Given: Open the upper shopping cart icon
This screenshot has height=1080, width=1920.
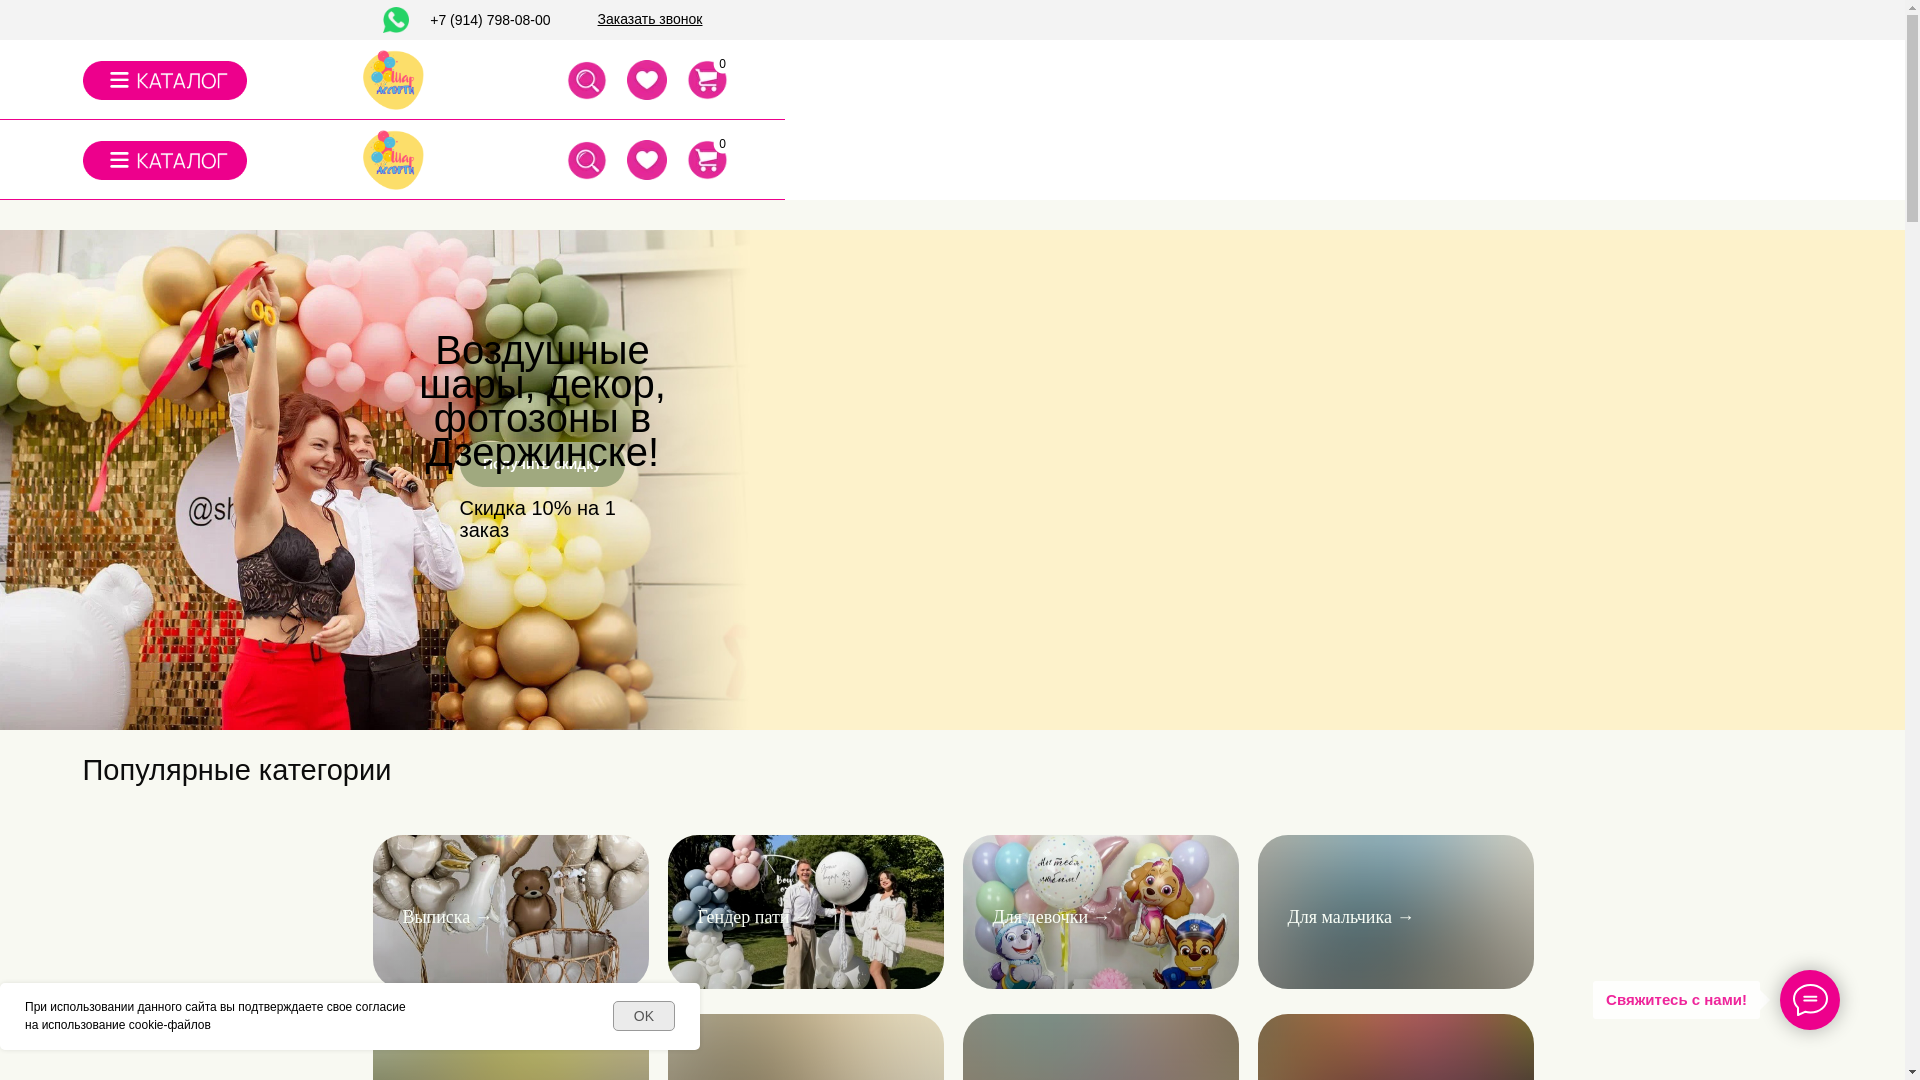Looking at the screenshot, I should pos(707,80).
